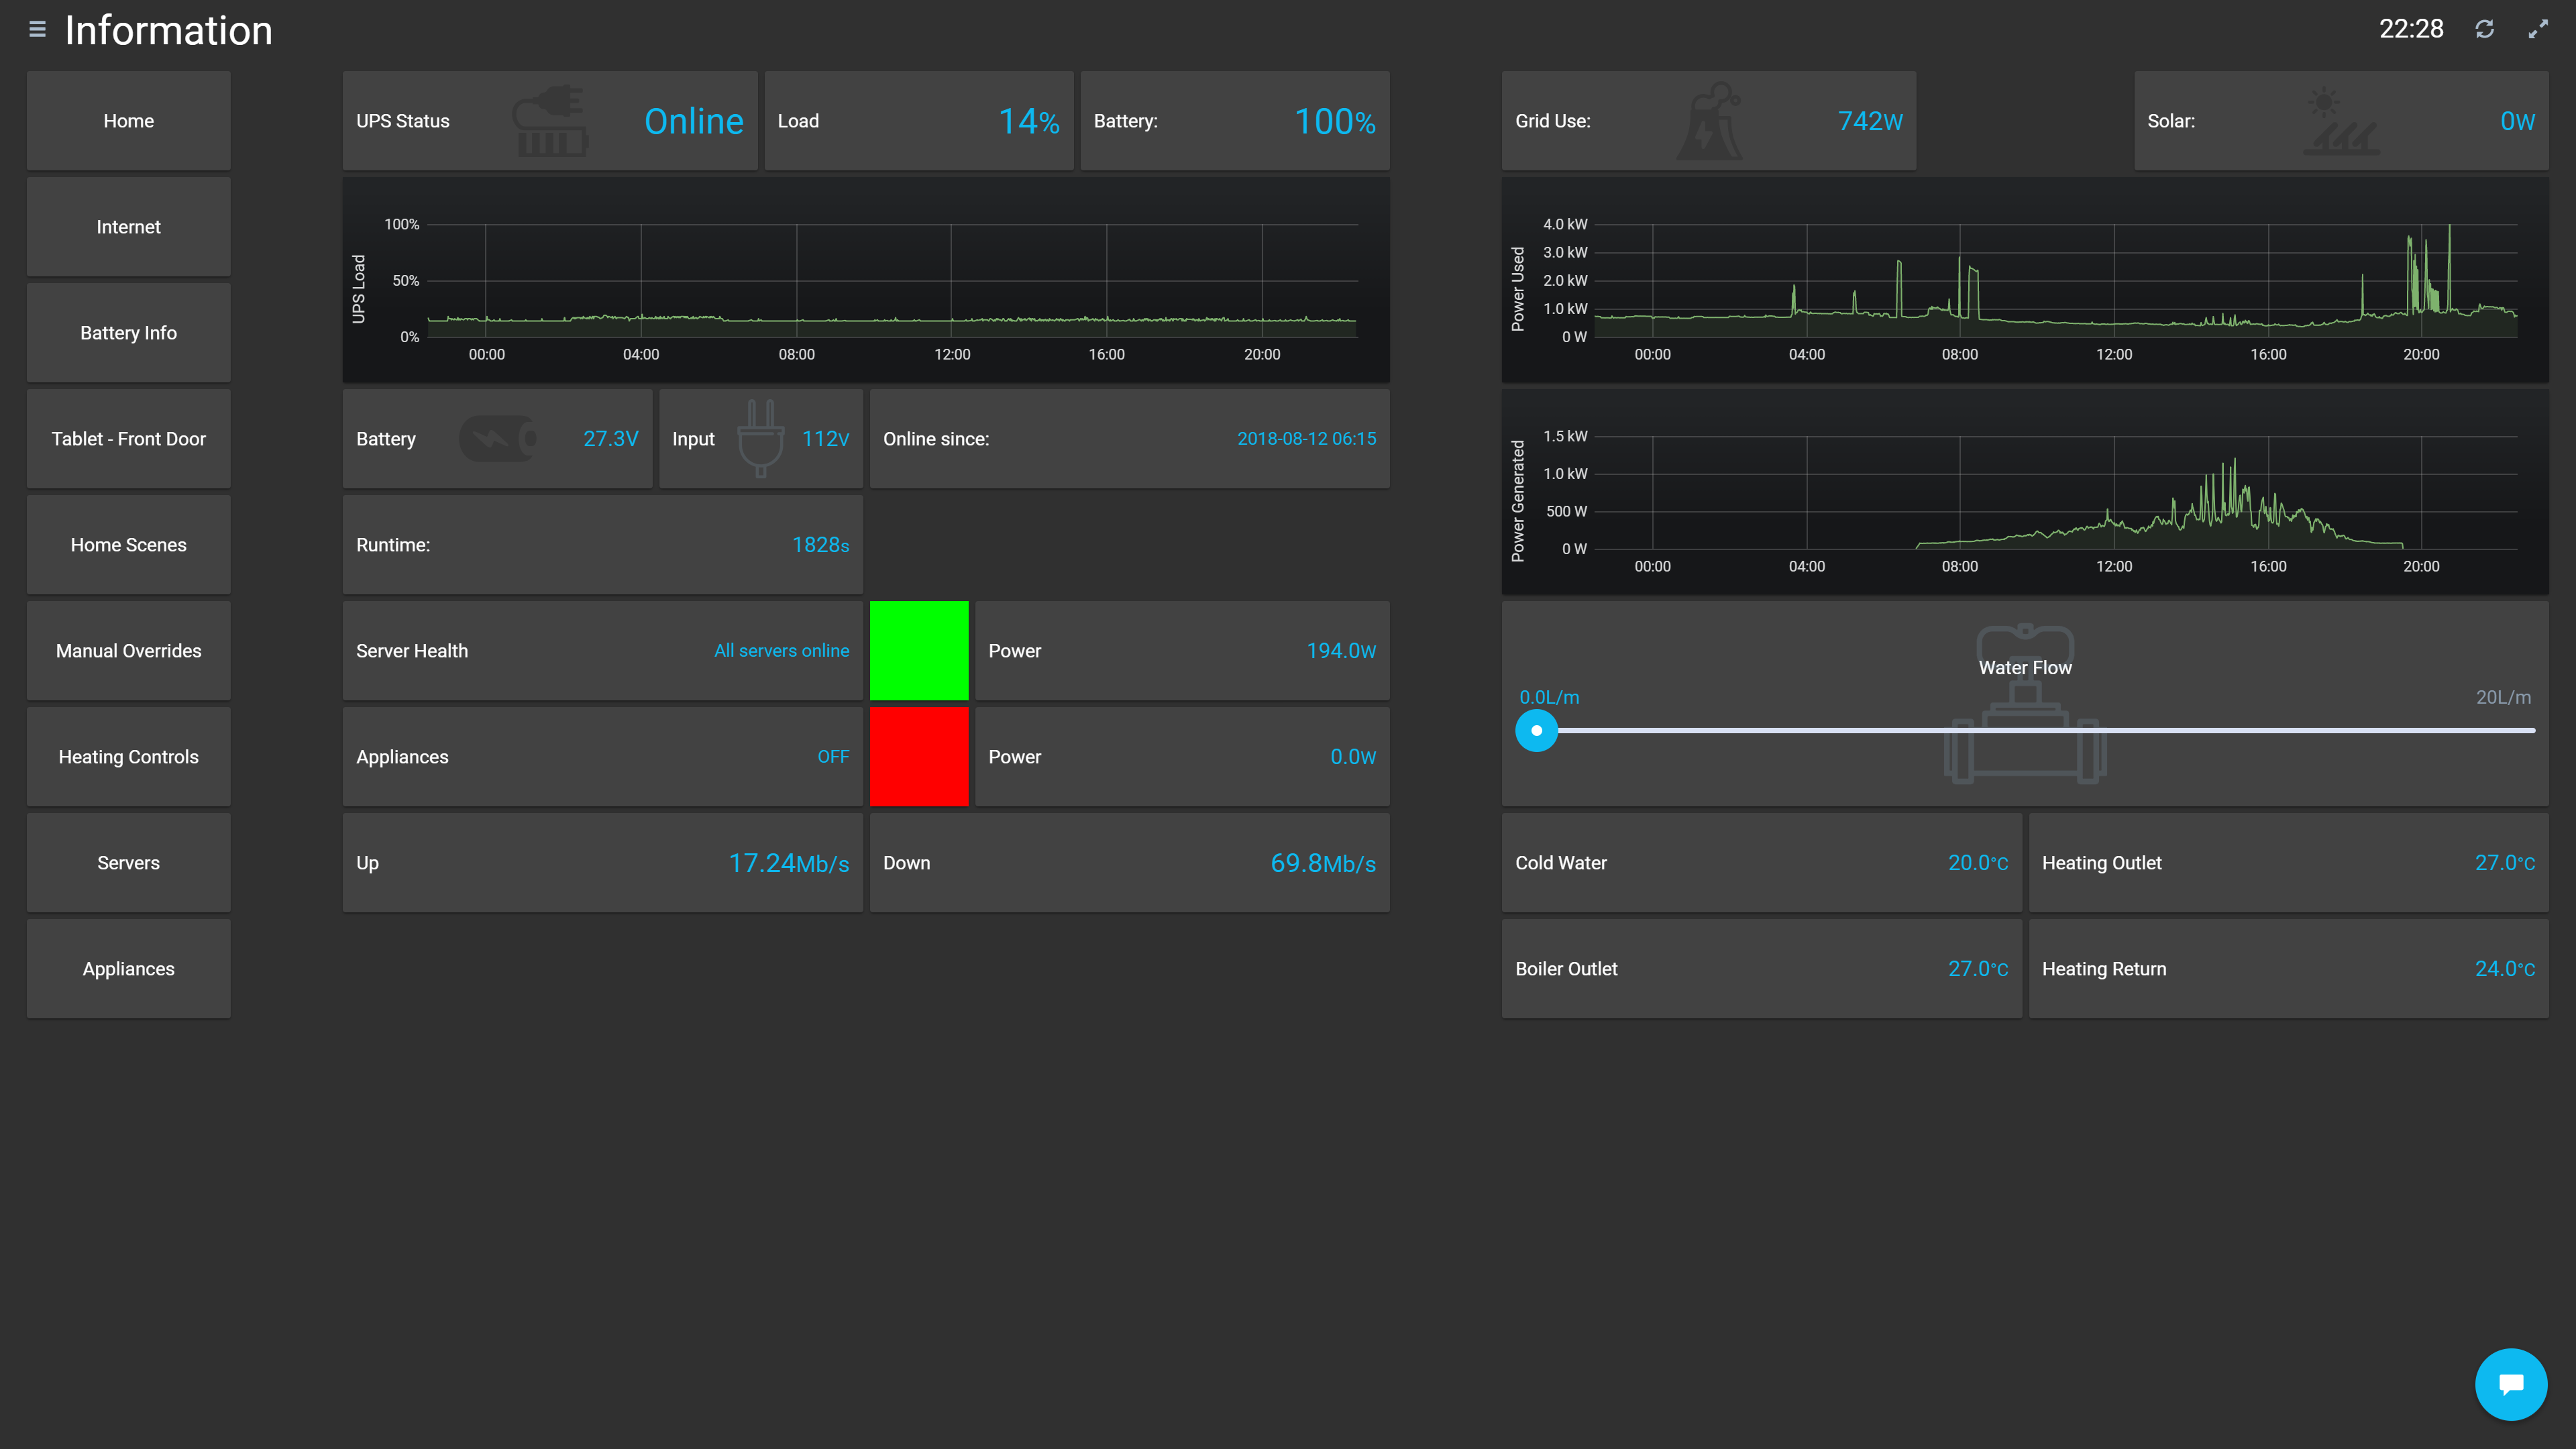Click the Water Flow slider handle
The width and height of the screenshot is (2576, 1449).
1536,730
